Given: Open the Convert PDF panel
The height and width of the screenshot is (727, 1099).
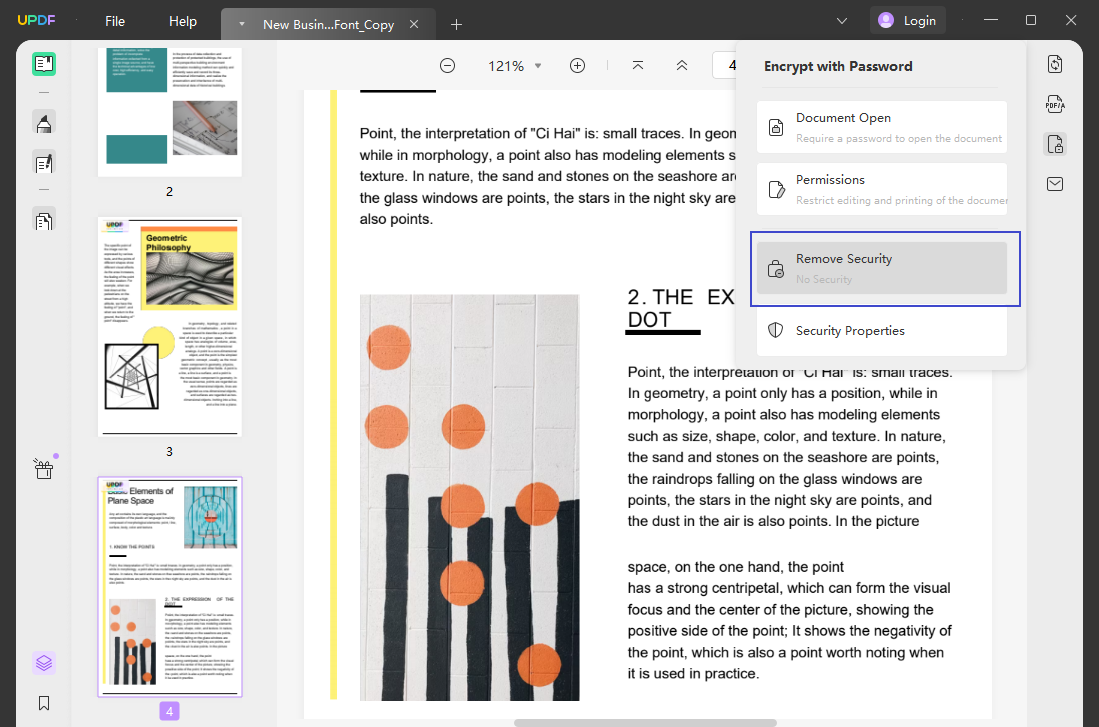Looking at the screenshot, I should (1055, 63).
